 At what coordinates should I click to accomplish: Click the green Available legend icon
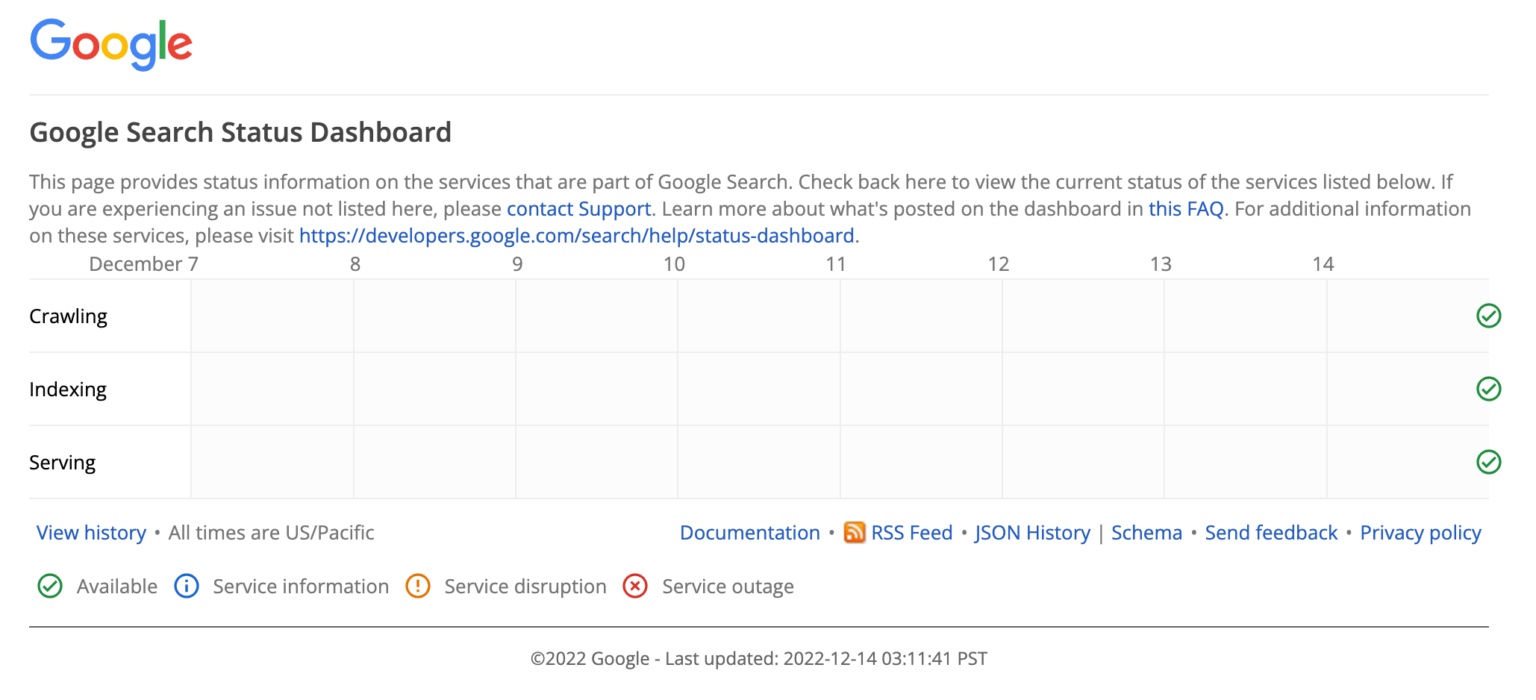coord(50,586)
